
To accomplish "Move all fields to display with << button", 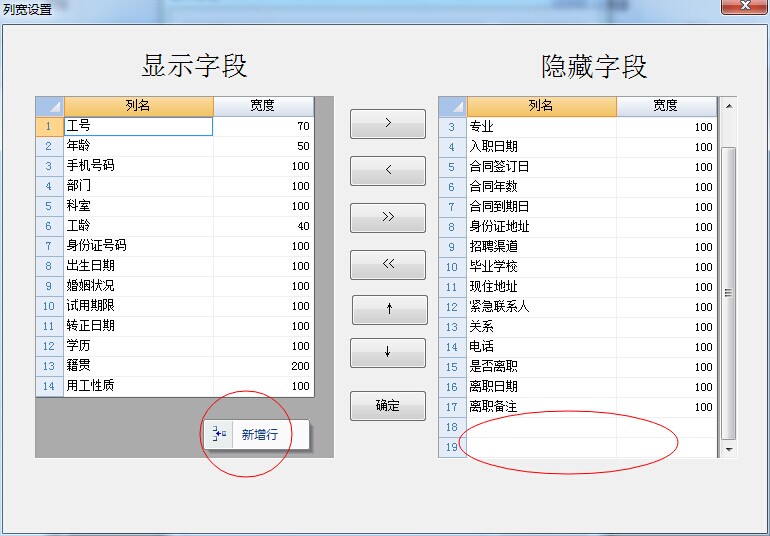I will click(x=388, y=264).
